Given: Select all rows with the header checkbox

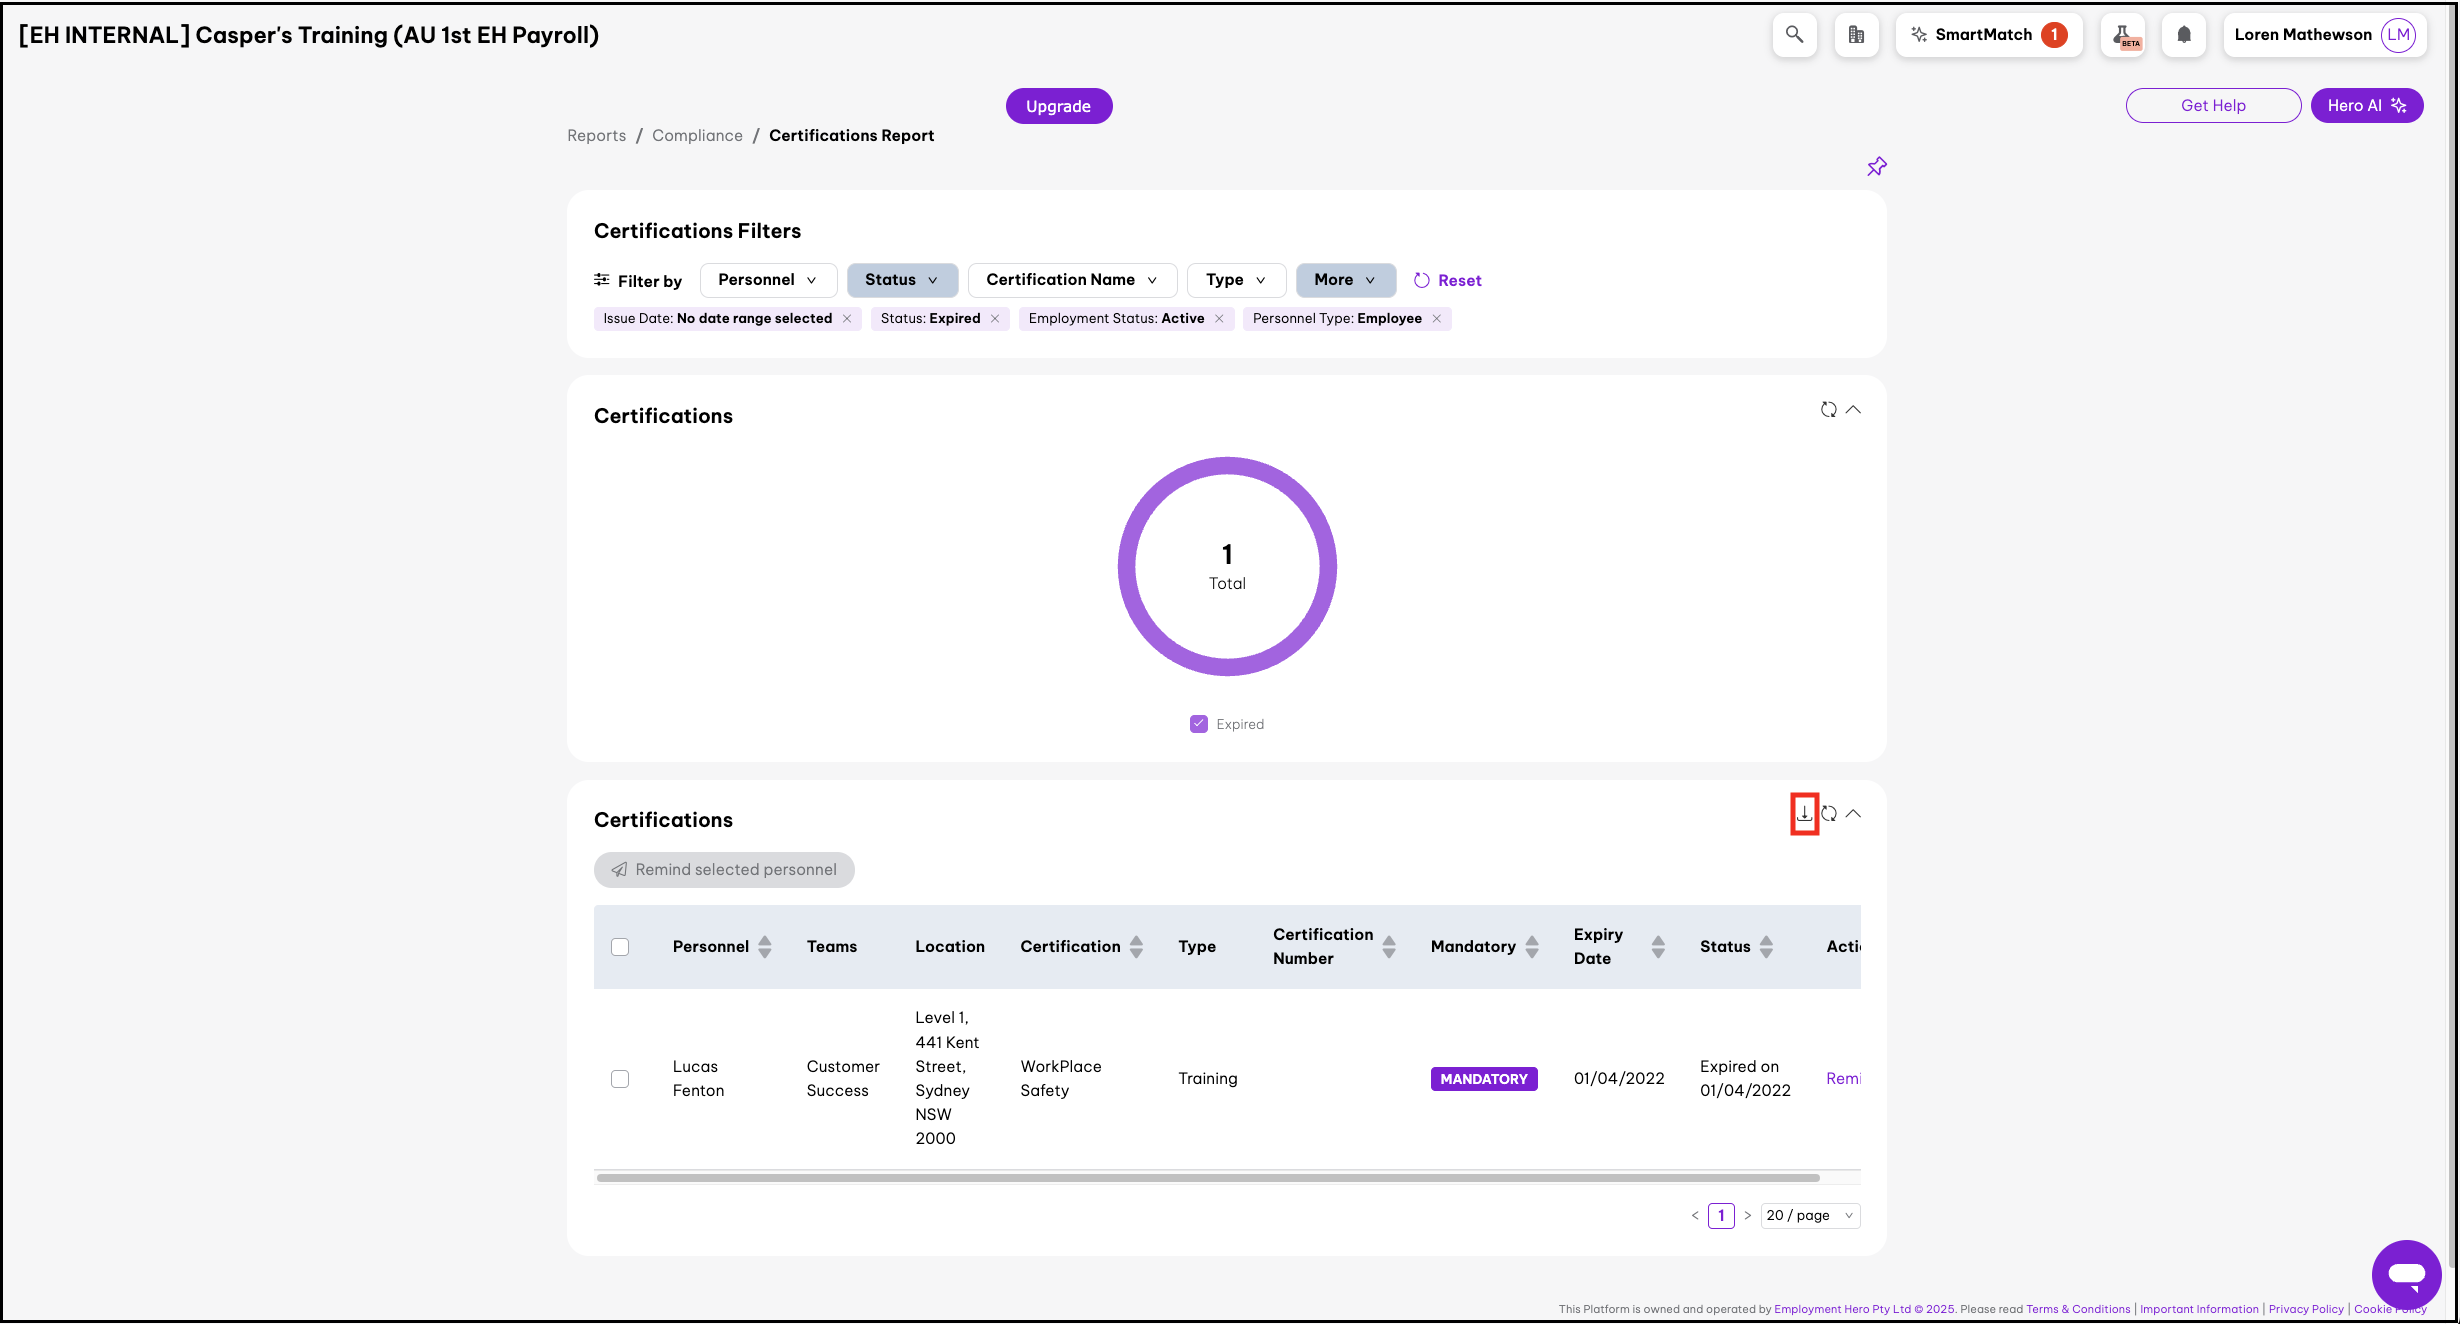Looking at the screenshot, I should (620, 947).
